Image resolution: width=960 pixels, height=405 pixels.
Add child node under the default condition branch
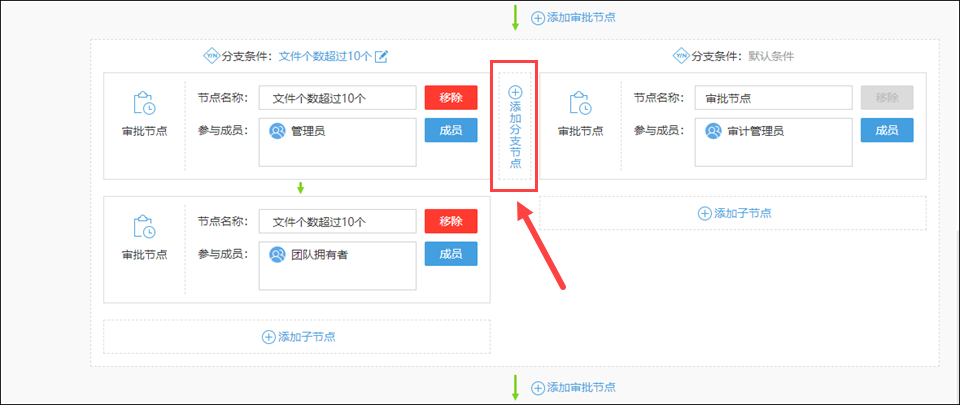coord(733,213)
